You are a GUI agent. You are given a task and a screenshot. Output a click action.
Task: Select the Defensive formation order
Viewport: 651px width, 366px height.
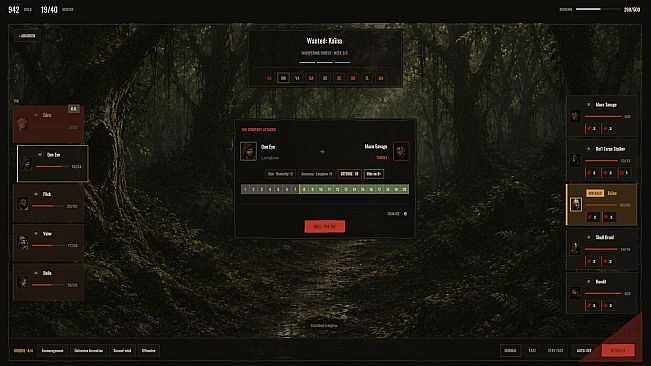pyautogui.click(x=88, y=351)
